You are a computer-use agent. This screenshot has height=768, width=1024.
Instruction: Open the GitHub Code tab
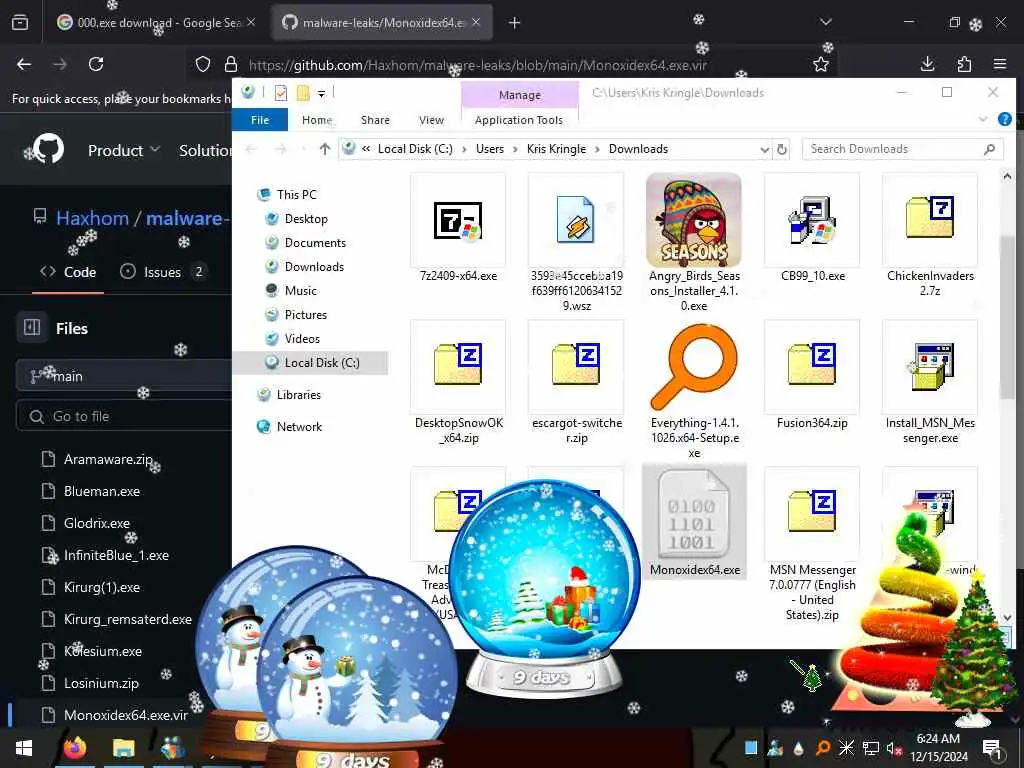[68, 272]
